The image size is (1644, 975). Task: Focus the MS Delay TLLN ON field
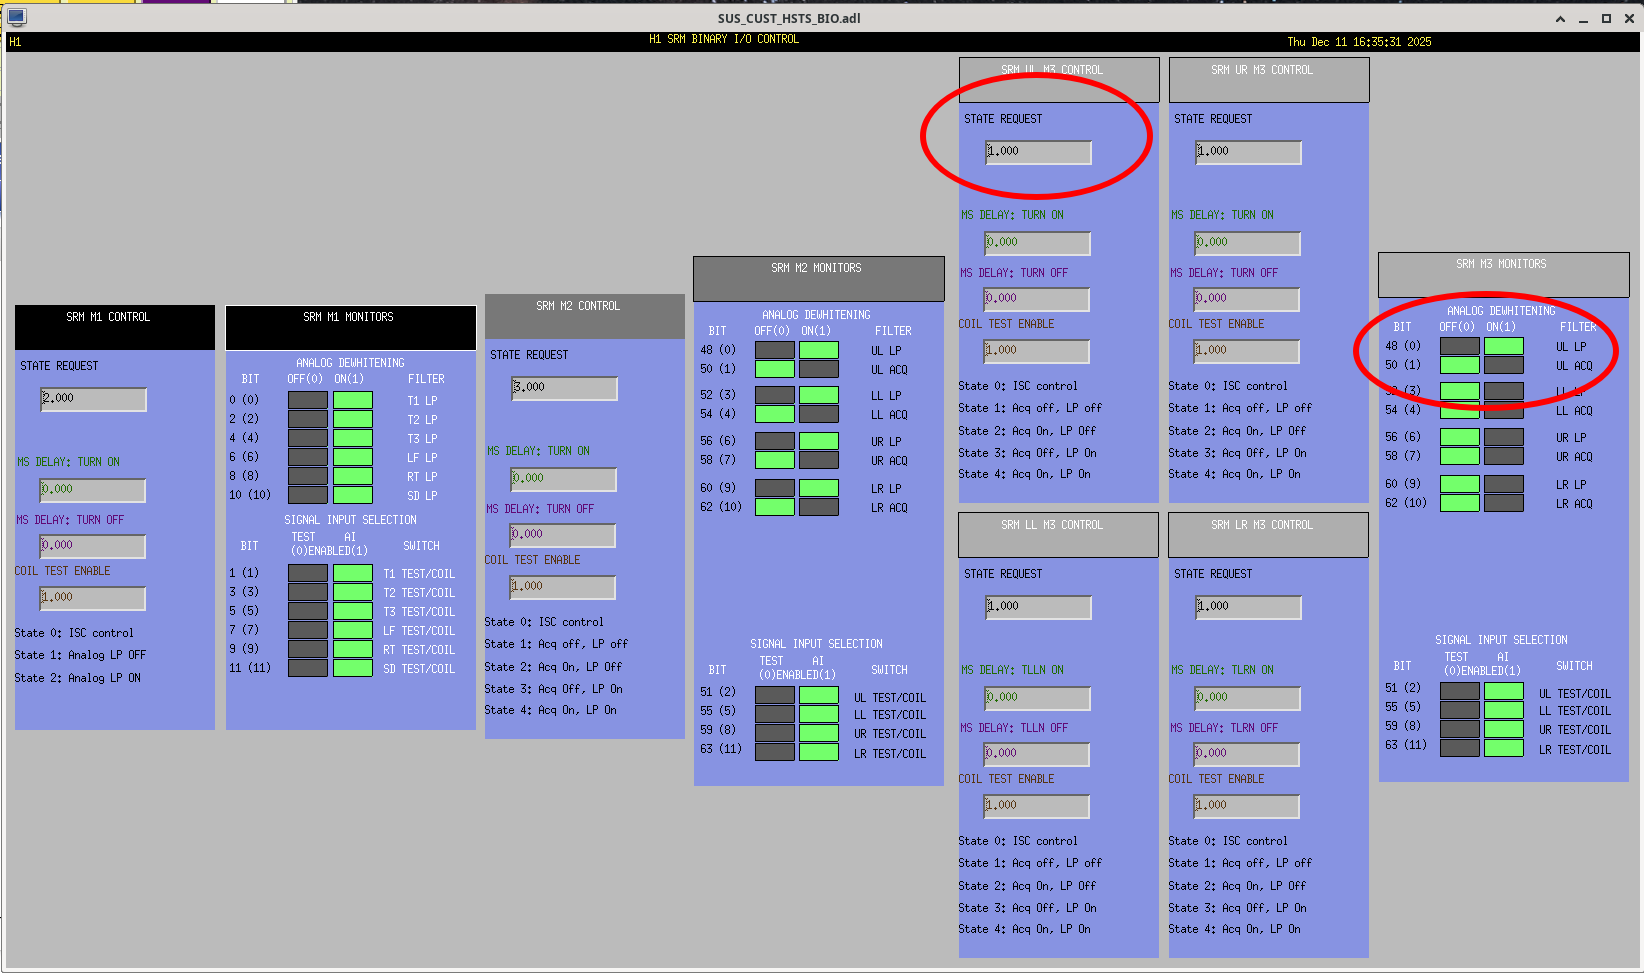(x=1037, y=698)
